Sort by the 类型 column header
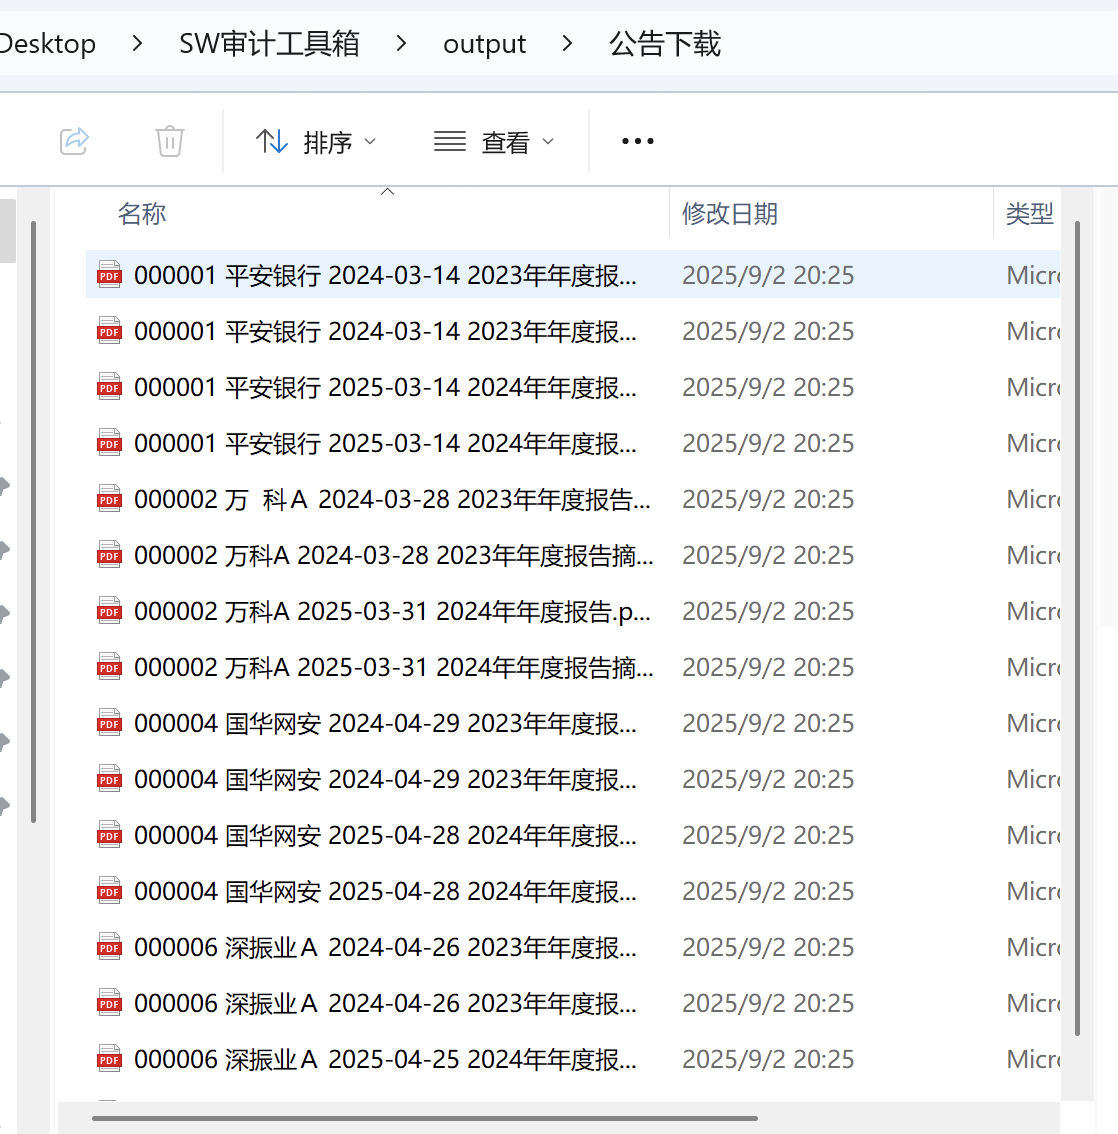 (x=1030, y=214)
